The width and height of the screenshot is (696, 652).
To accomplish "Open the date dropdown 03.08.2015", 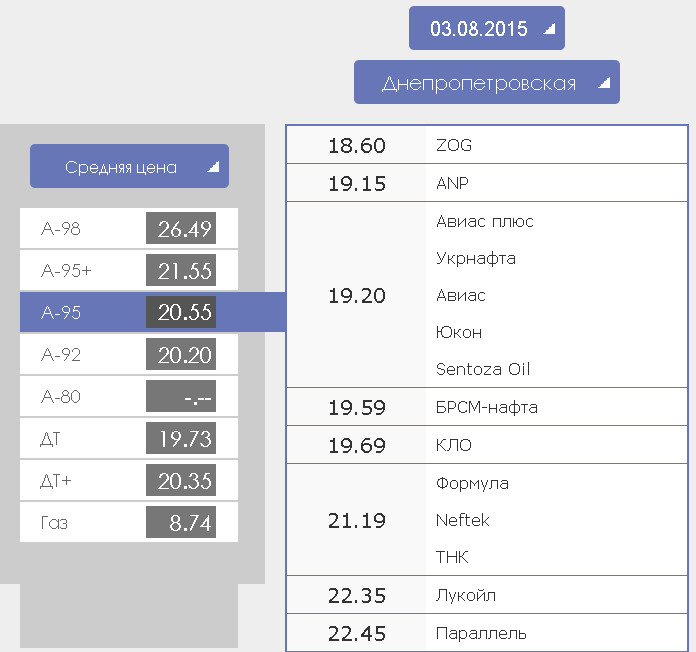I will click(486, 28).
